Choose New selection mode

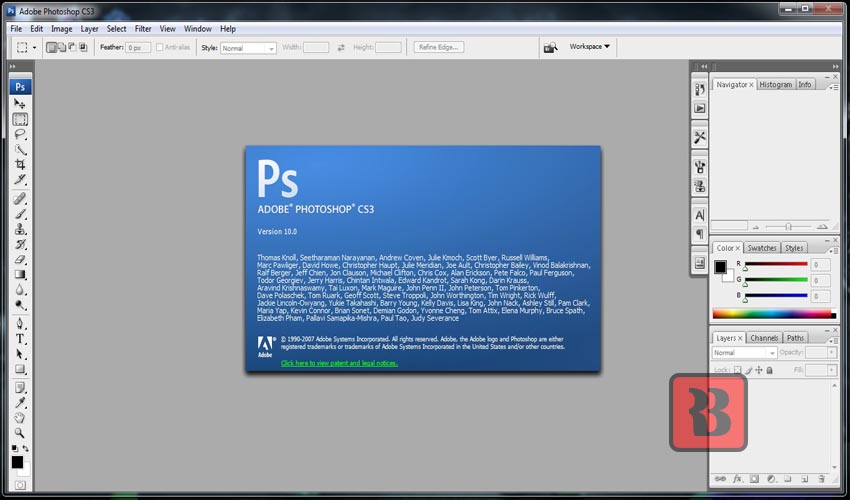pyautogui.click(x=51, y=47)
